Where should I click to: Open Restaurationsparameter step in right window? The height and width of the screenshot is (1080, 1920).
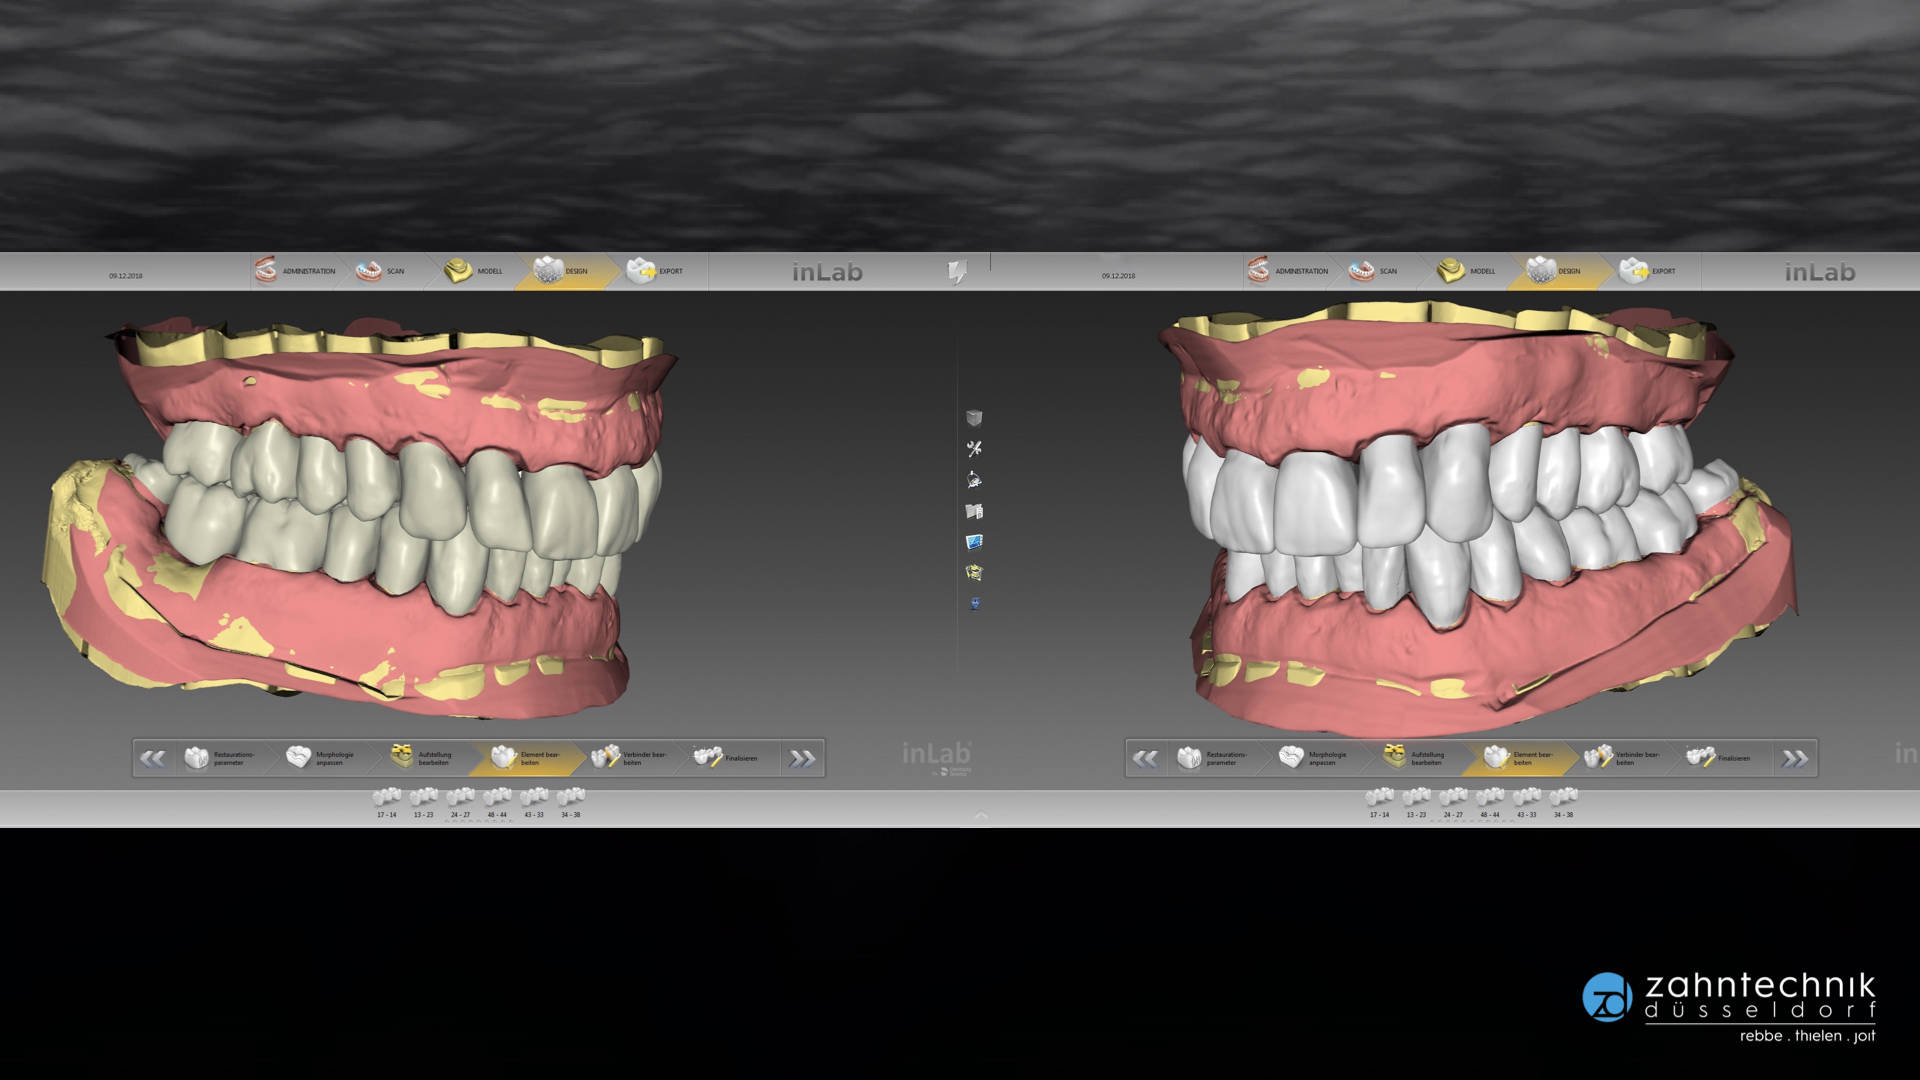point(1213,759)
